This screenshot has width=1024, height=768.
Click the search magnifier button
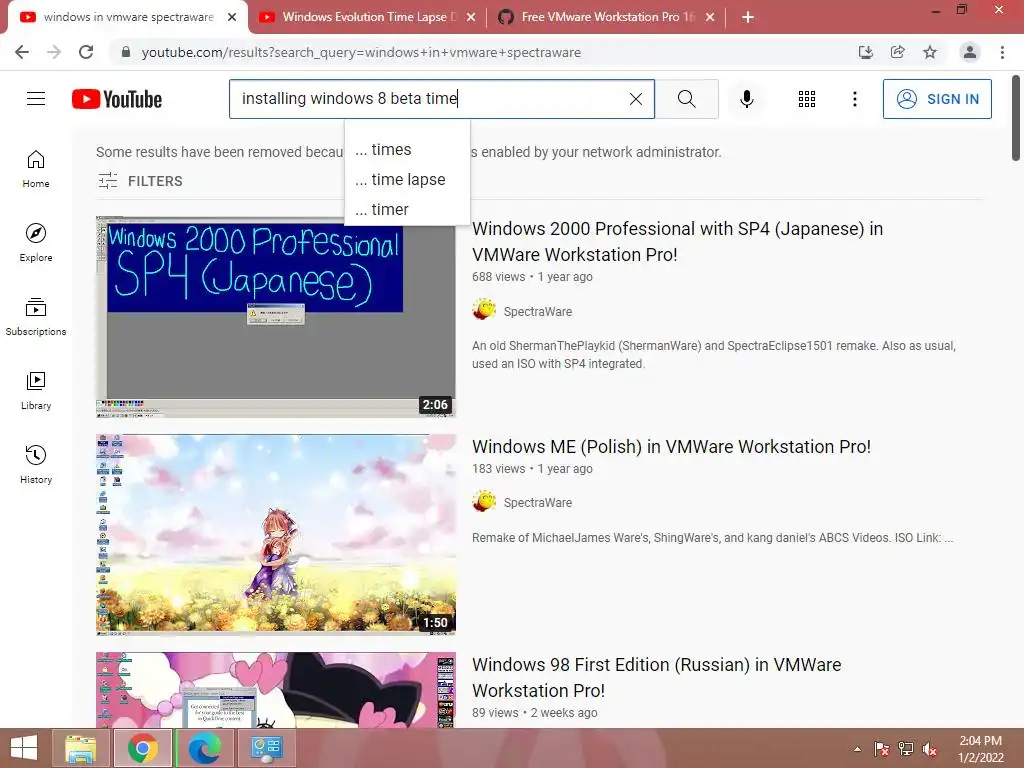tap(686, 99)
